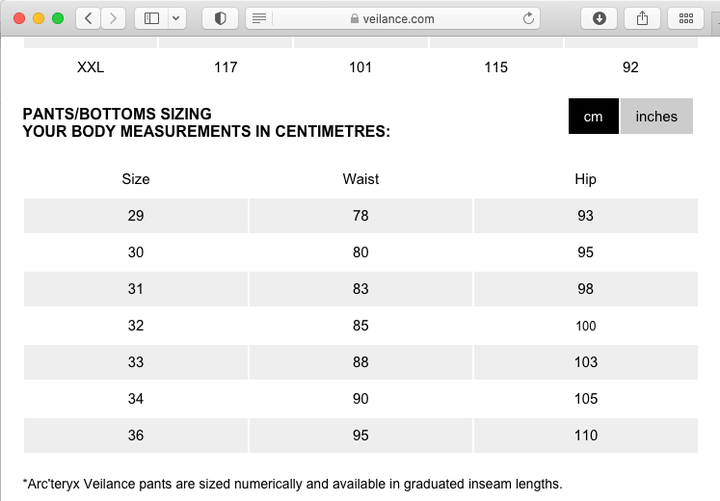Enable Reader view in address bar
Image resolution: width=720 pixels, height=501 pixels.
pyautogui.click(x=259, y=19)
